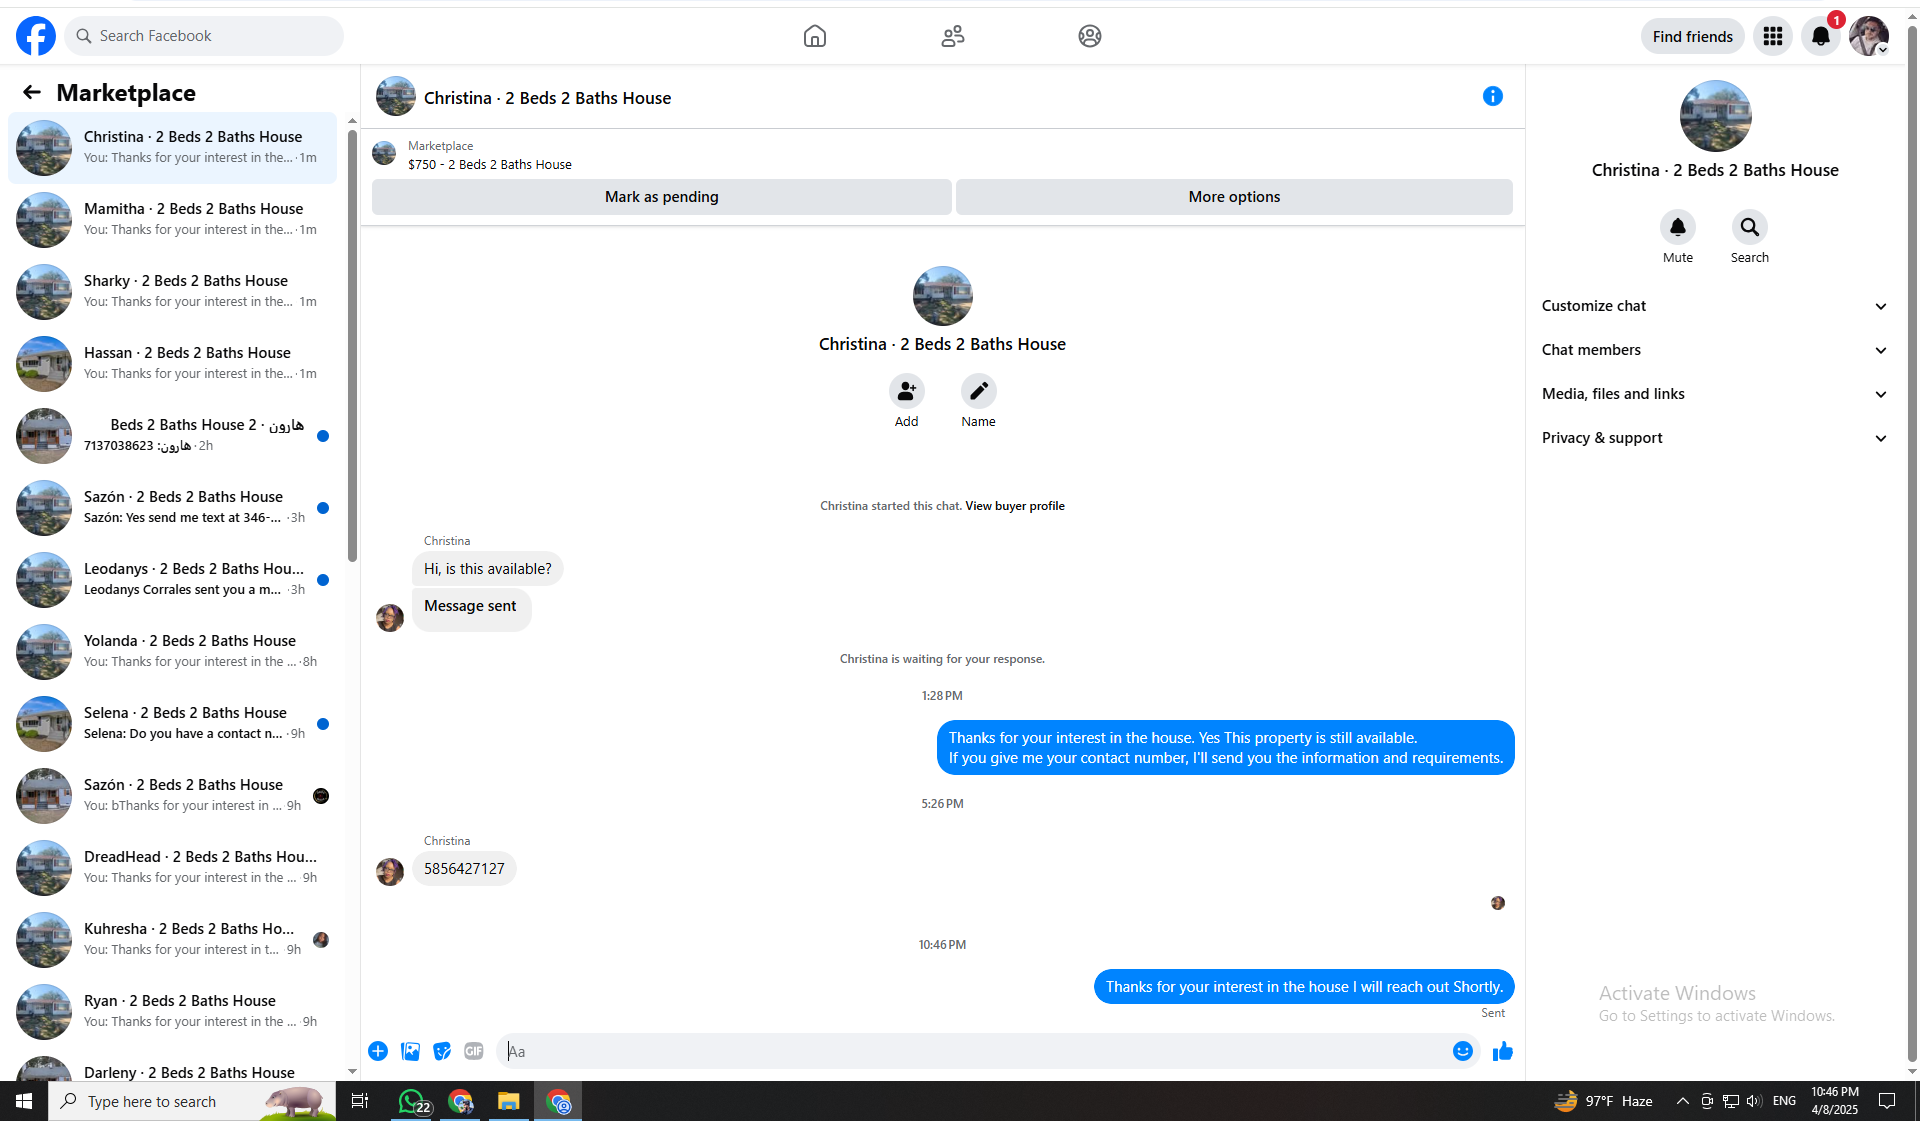Expand Chat members section
The width and height of the screenshot is (1920, 1121).
(1714, 350)
